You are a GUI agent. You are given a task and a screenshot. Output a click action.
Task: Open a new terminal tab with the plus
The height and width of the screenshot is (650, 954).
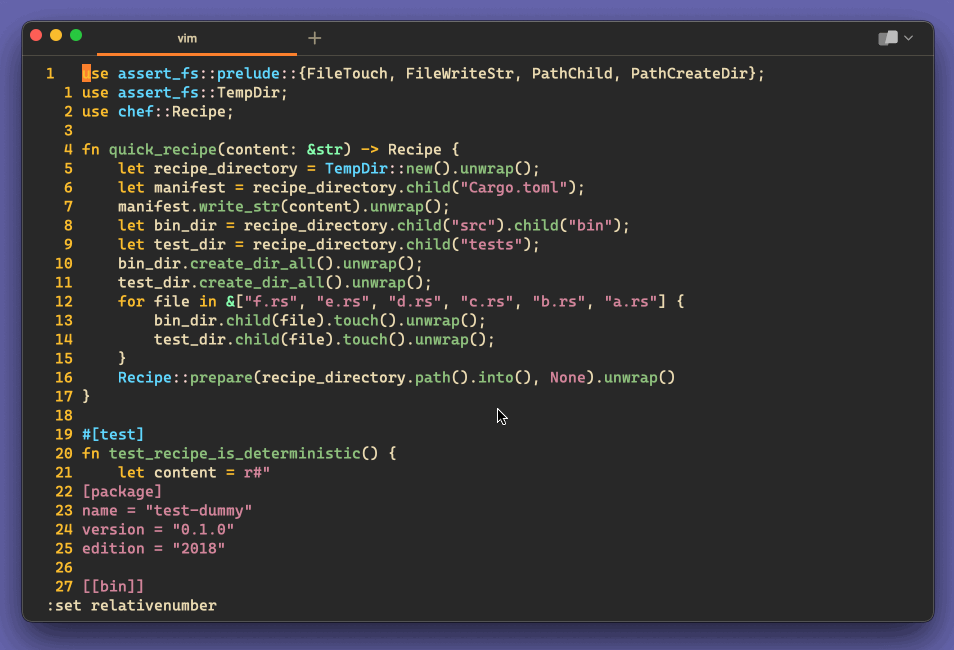[x=314, y=38]
